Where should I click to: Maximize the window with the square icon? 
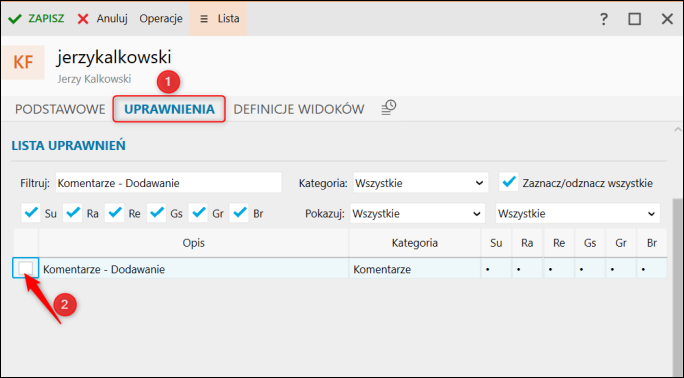(634, 19)
